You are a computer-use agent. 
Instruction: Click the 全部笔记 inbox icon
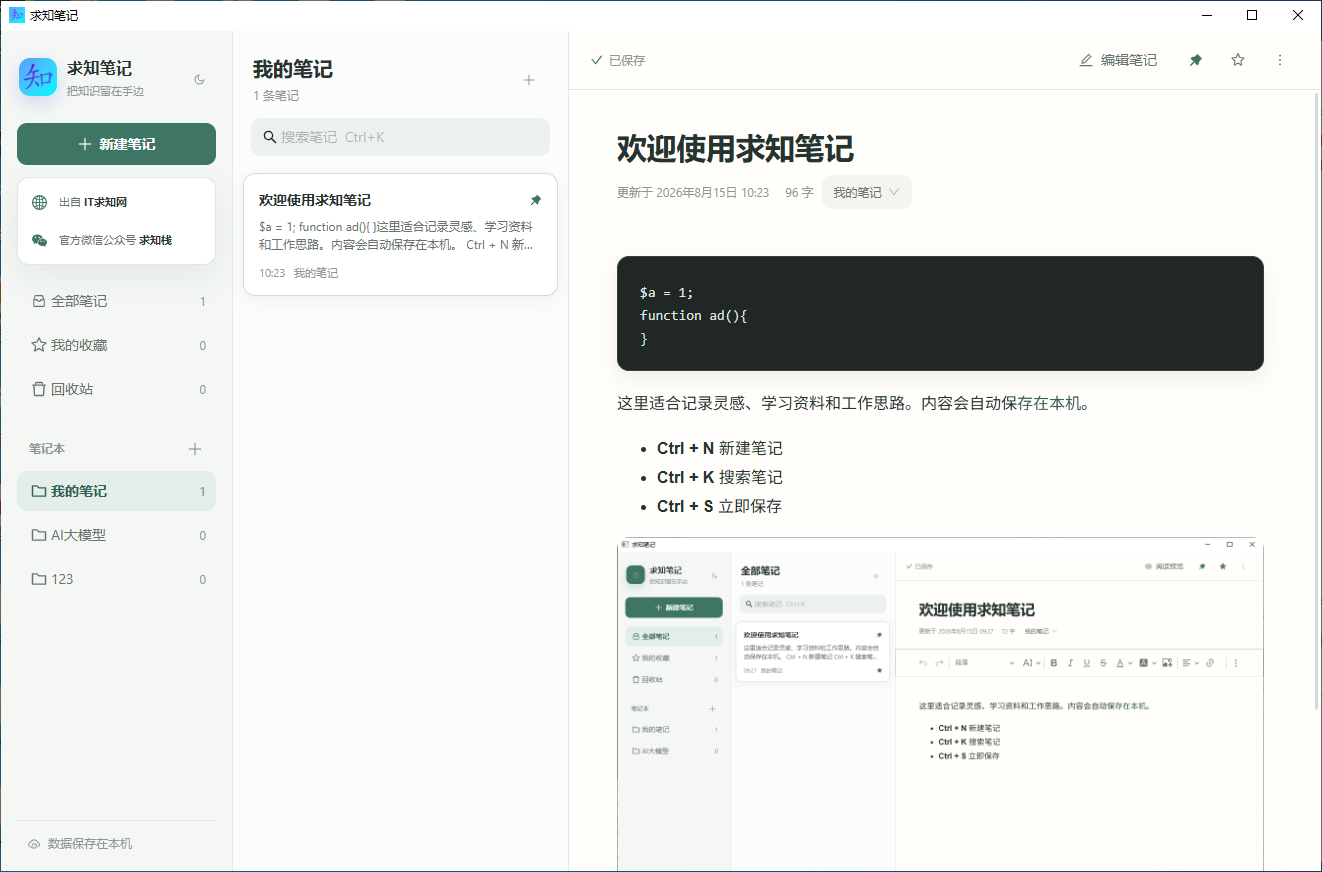[38, 301]
